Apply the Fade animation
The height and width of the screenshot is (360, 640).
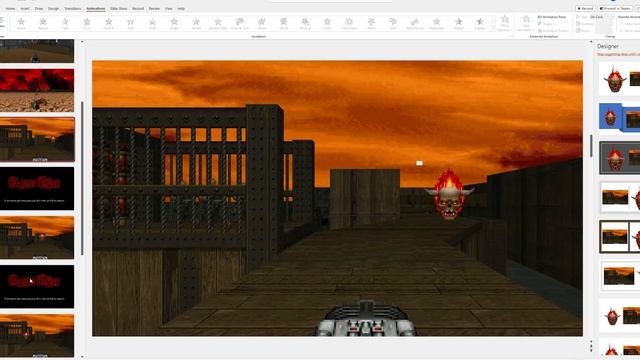[x=65, y=23]
